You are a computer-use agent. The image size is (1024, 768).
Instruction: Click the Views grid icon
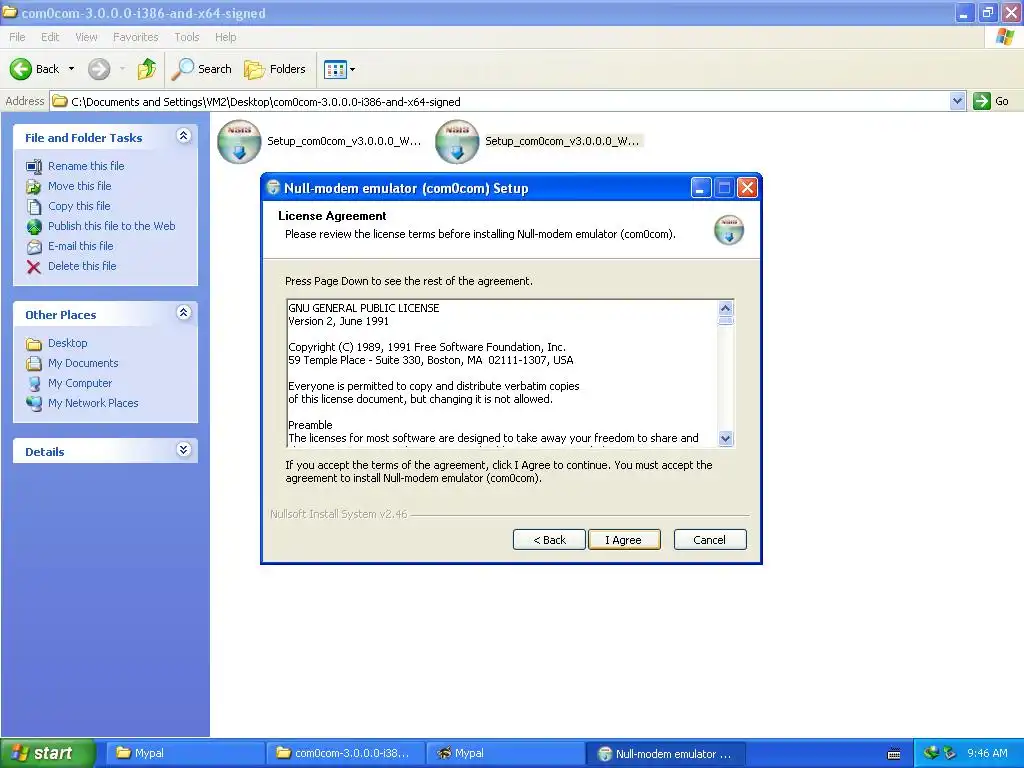335,69
